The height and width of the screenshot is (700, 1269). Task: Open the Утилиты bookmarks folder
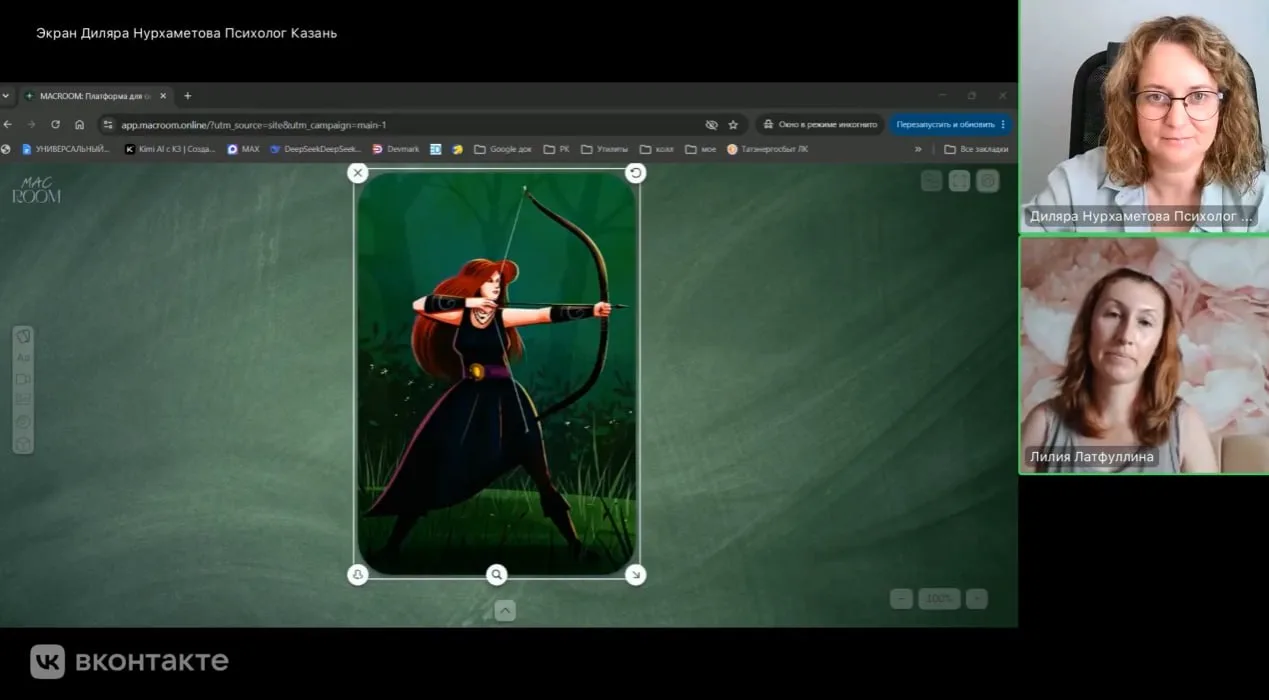click(x=605, y=149)
